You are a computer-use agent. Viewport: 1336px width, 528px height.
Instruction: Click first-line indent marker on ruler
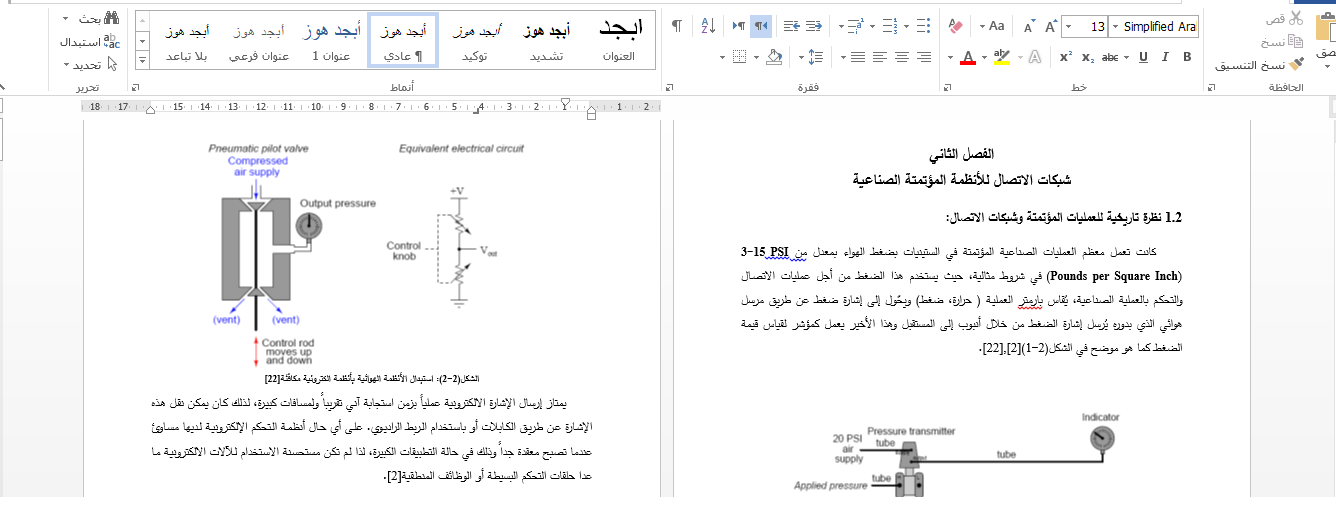(565, 102)
